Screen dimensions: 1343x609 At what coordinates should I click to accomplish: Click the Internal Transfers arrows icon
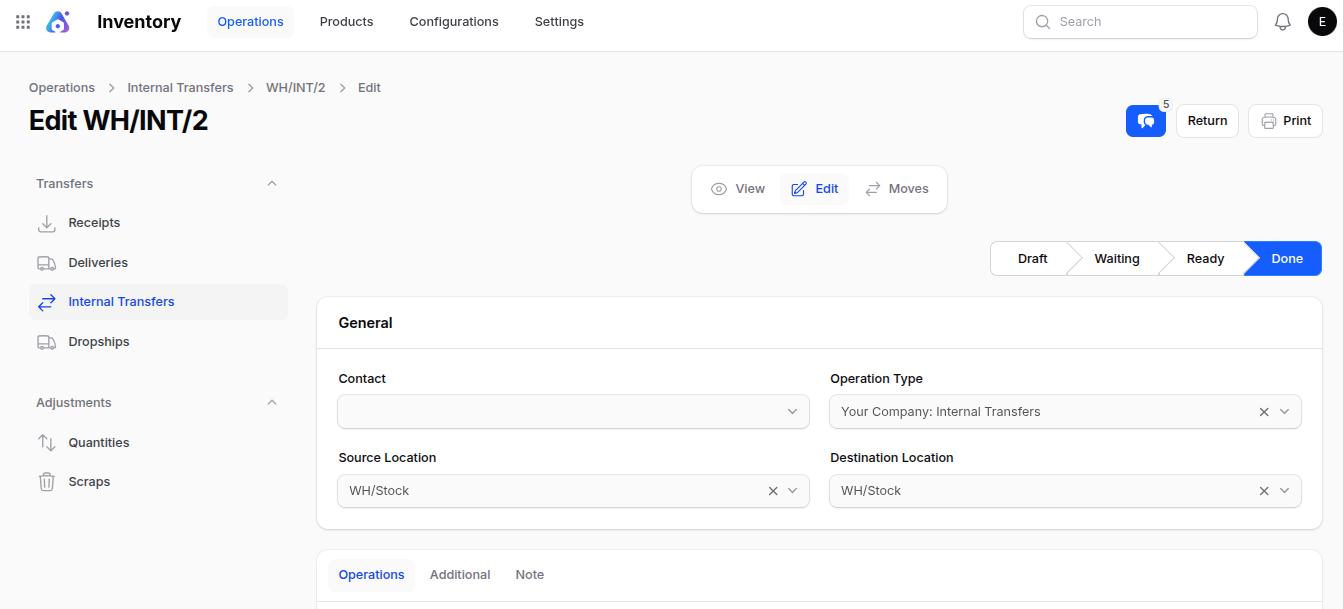47,302
